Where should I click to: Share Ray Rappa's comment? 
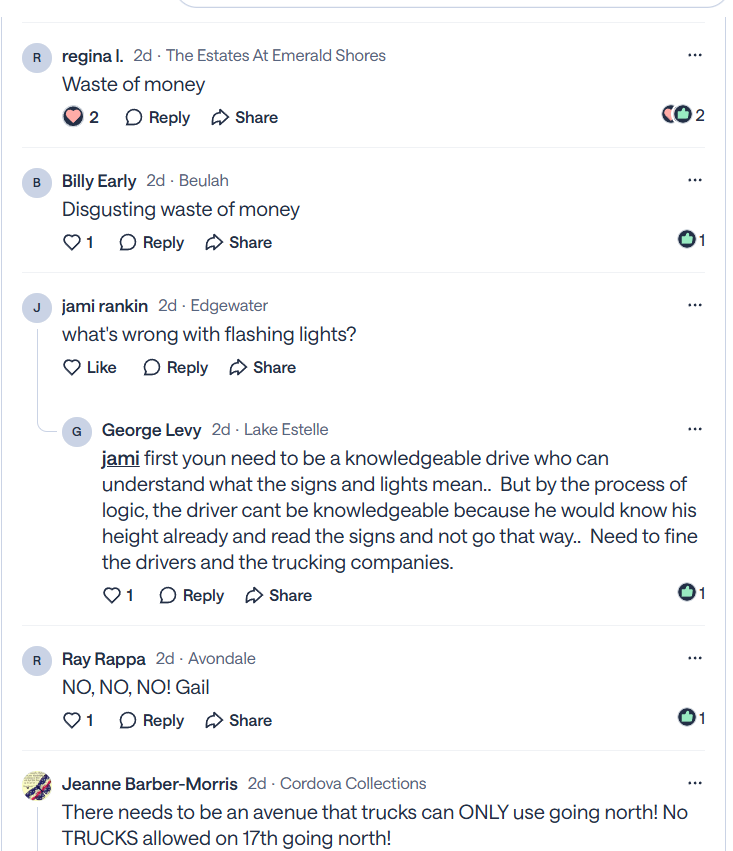[239, 720]
